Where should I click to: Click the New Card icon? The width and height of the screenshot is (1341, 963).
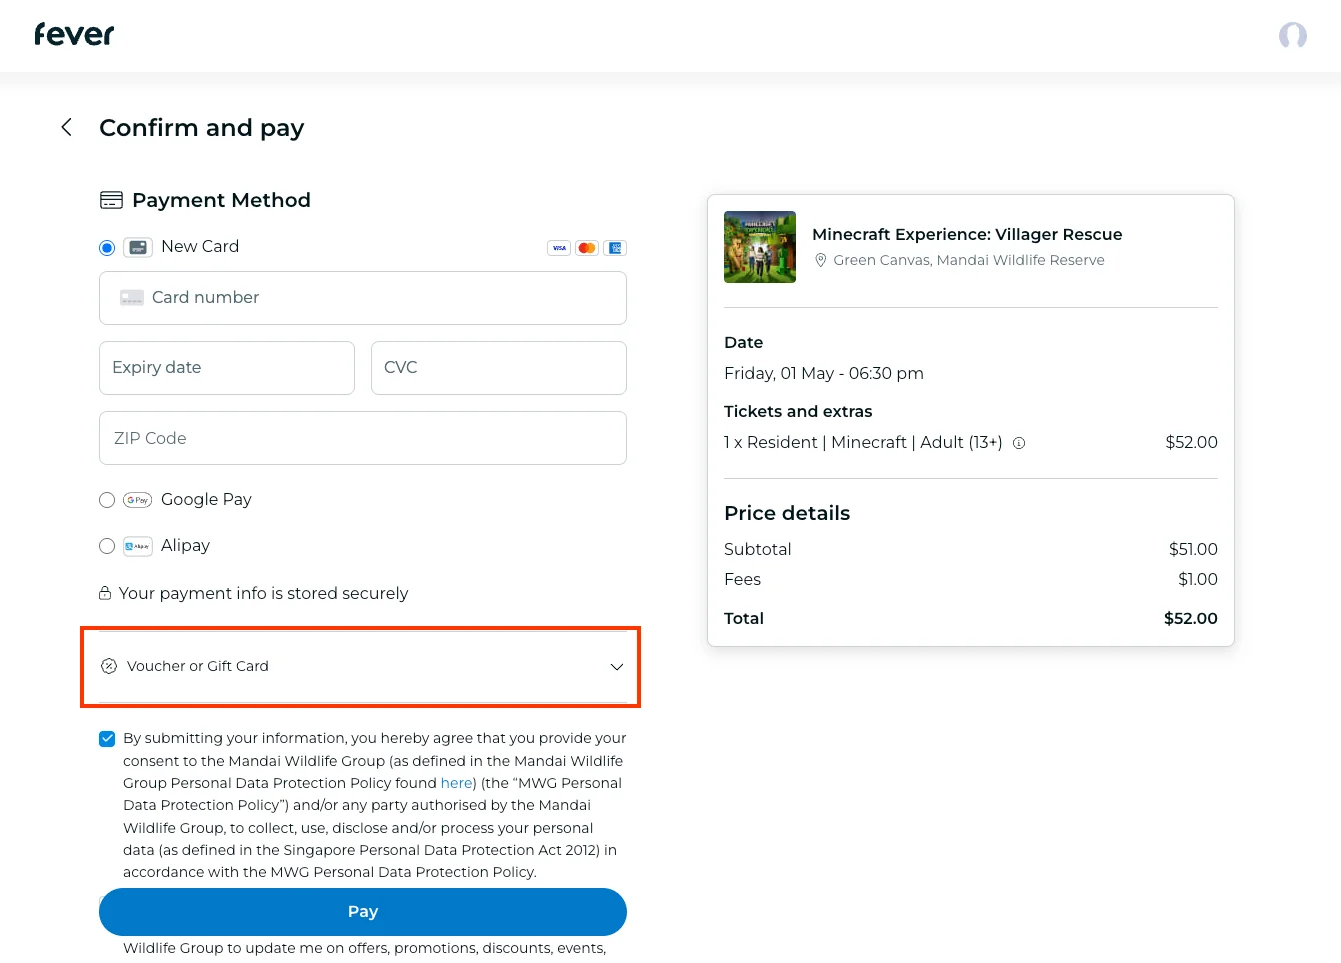click(138, 247)
